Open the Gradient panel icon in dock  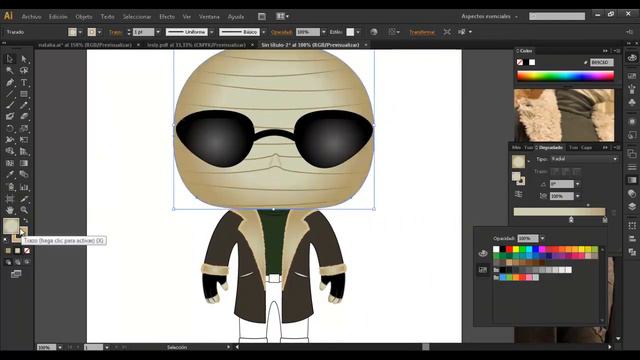pos(632,180)
